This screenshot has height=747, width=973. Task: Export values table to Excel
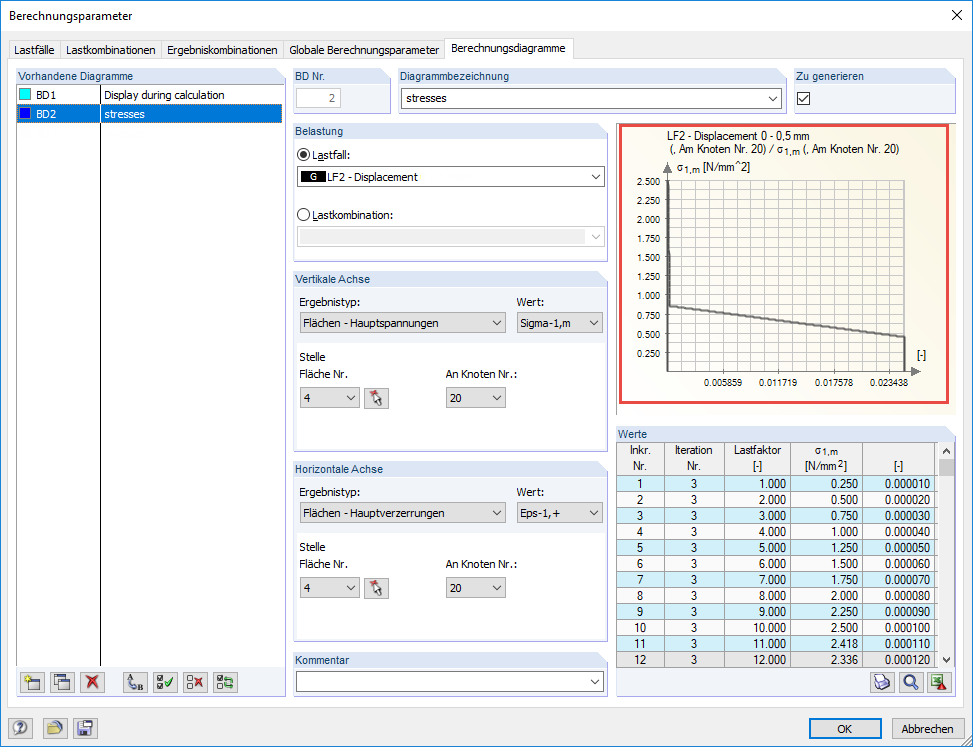[x=939, y=682]
